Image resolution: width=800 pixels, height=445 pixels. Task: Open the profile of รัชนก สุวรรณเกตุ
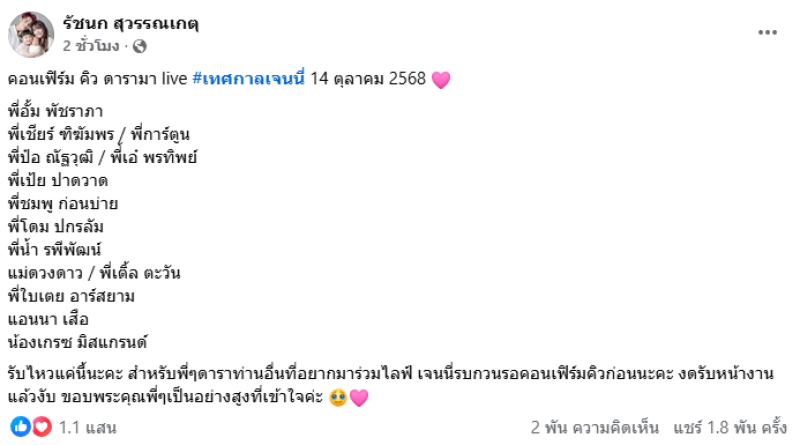[x=131, y=23]
